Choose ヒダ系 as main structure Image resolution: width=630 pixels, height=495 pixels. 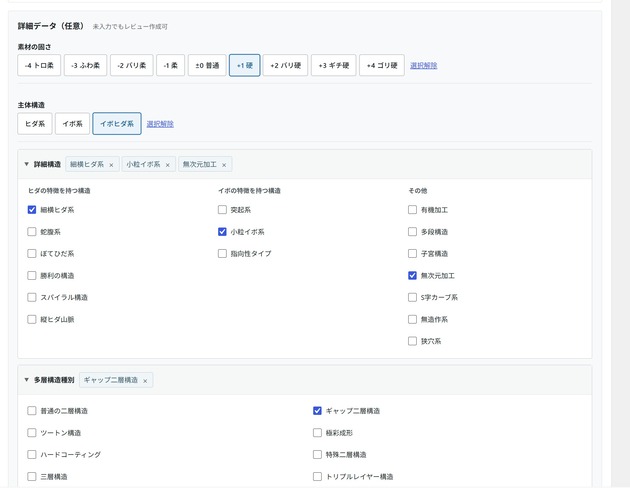[35, 124]
